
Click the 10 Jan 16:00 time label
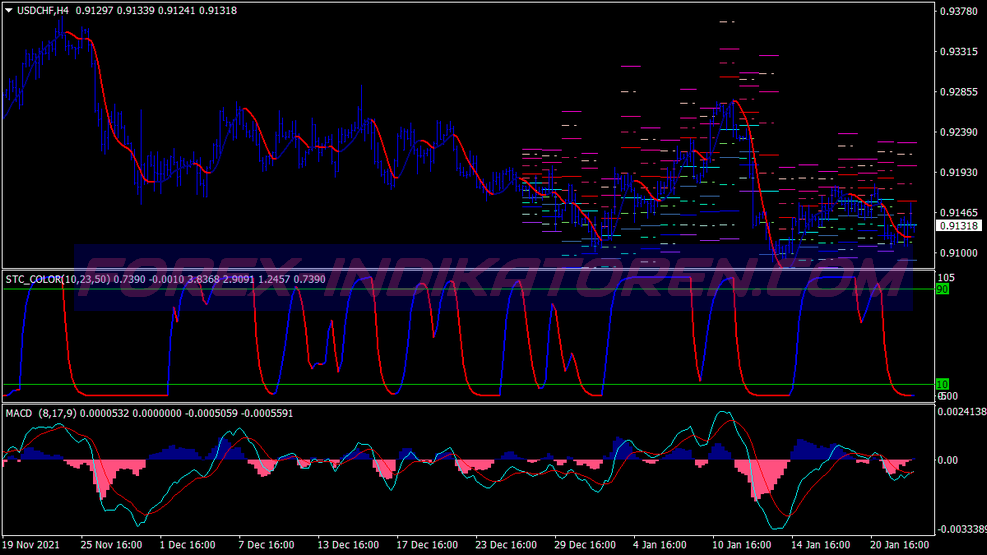741,546
